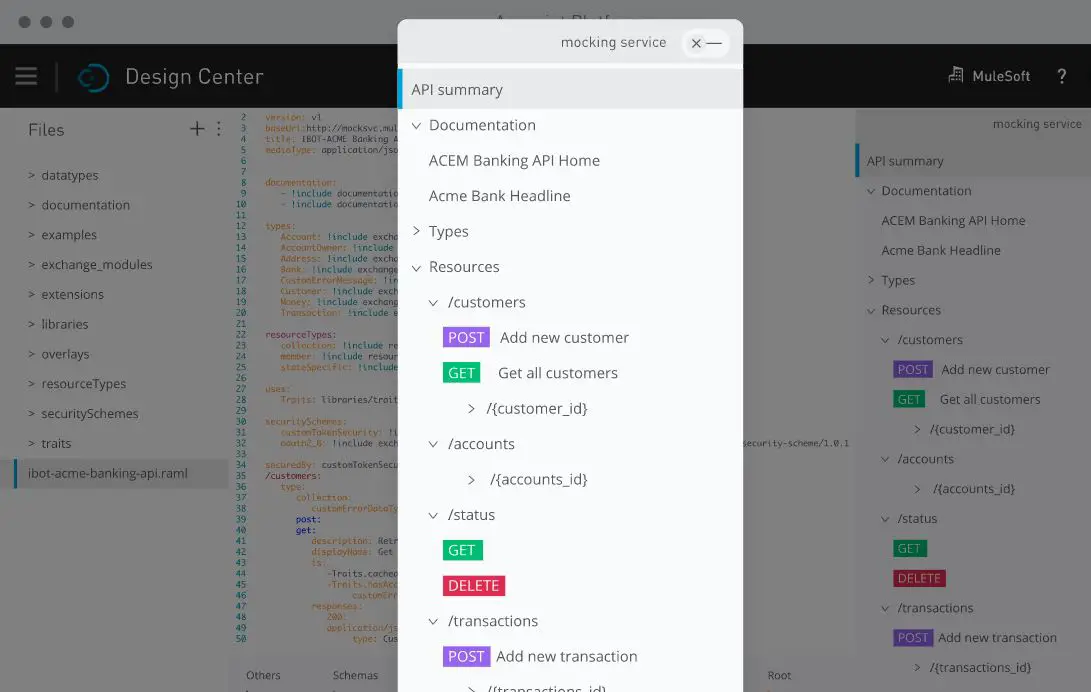Expand the documentation folder in Files

[31, 205]
